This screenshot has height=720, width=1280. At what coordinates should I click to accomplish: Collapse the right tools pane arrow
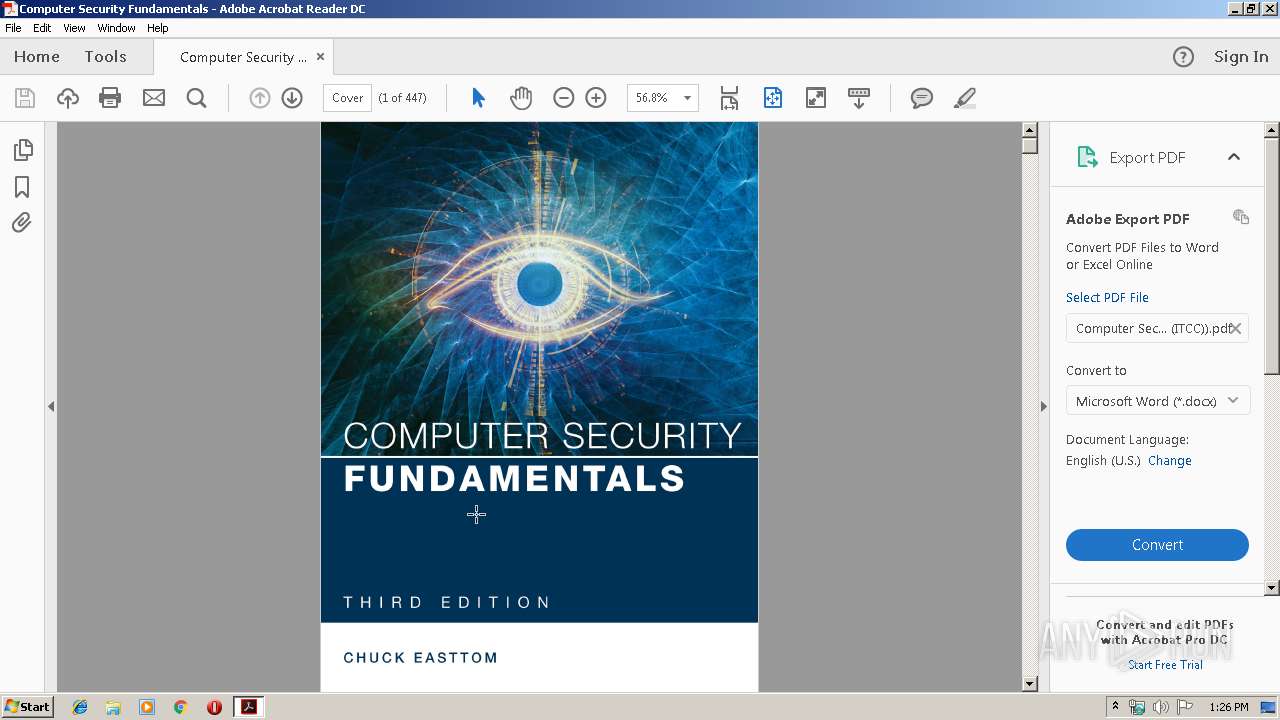pos(1044,406)
